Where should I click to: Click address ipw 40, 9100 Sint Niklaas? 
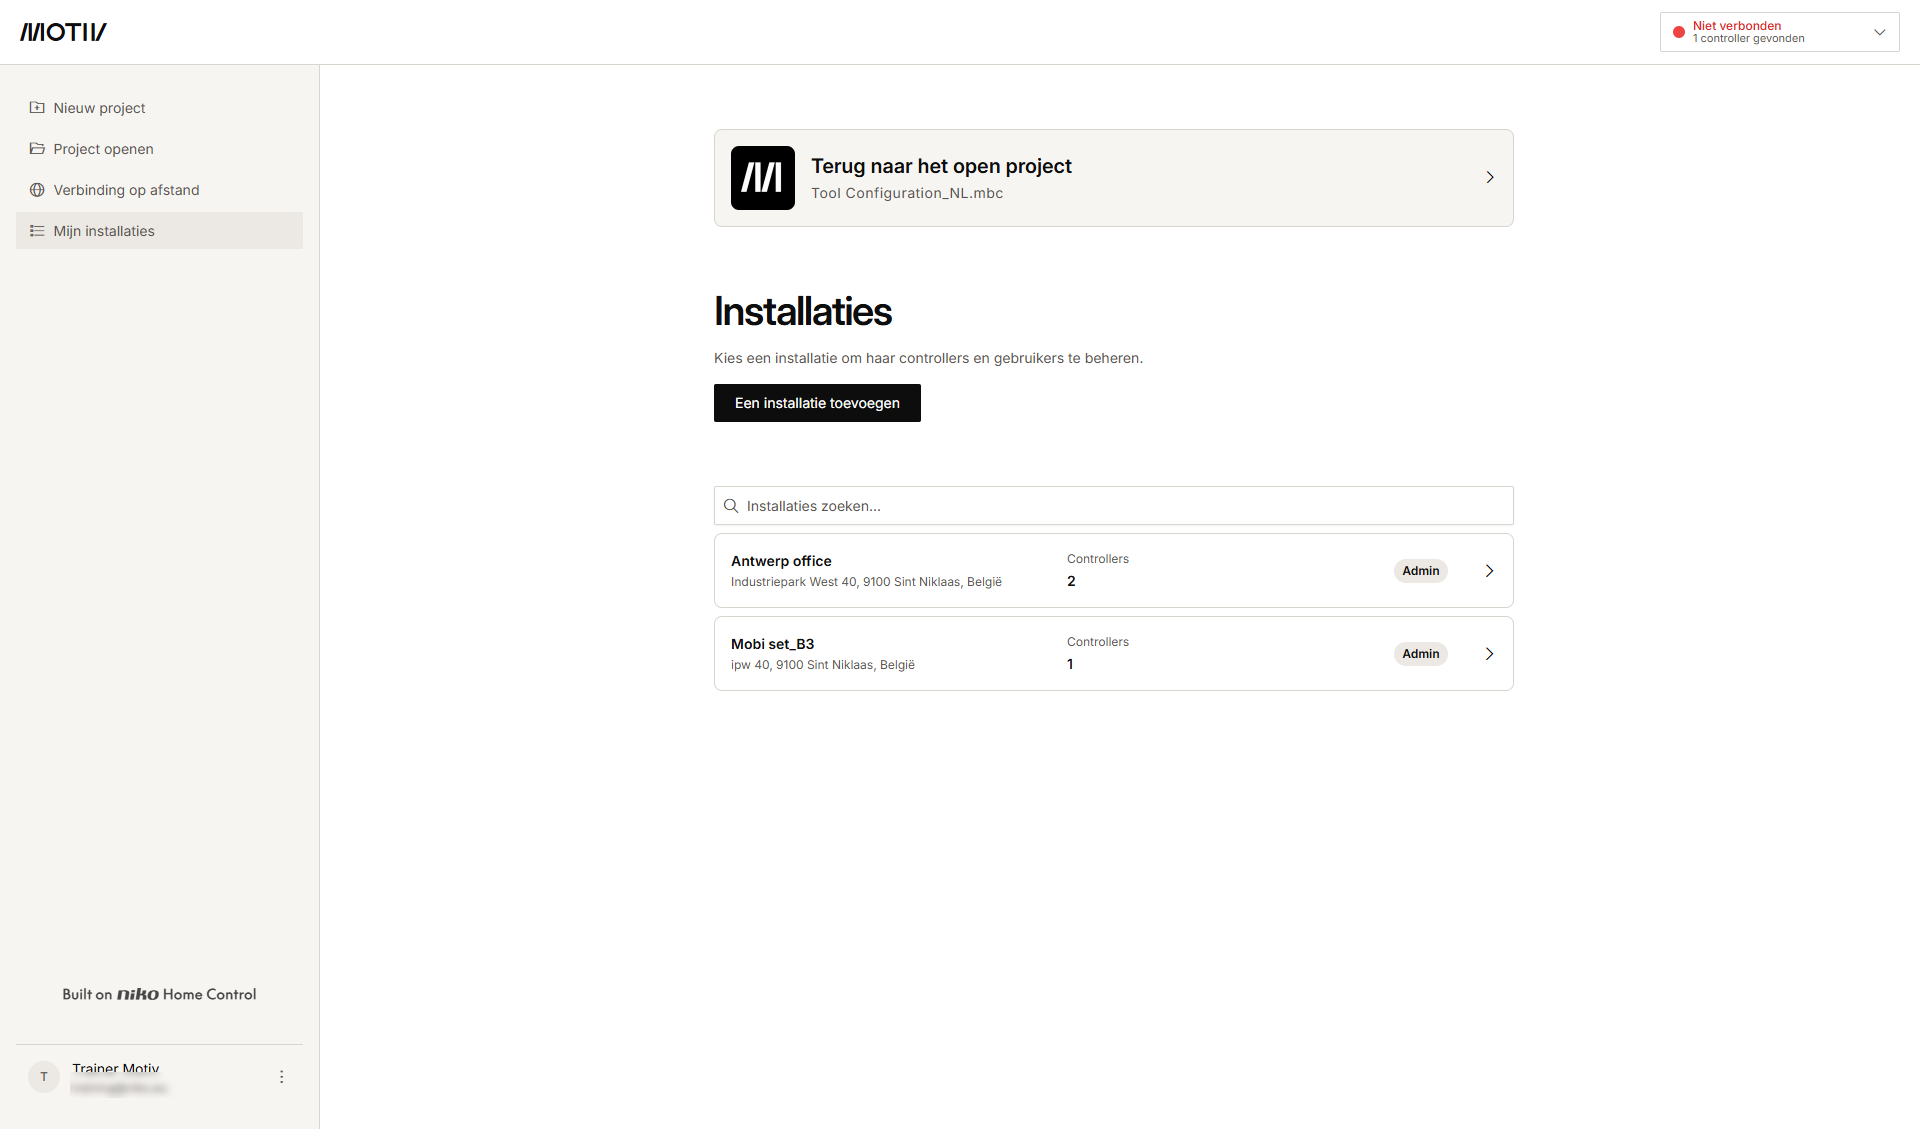pyautogui.click(x=823, y=665)
